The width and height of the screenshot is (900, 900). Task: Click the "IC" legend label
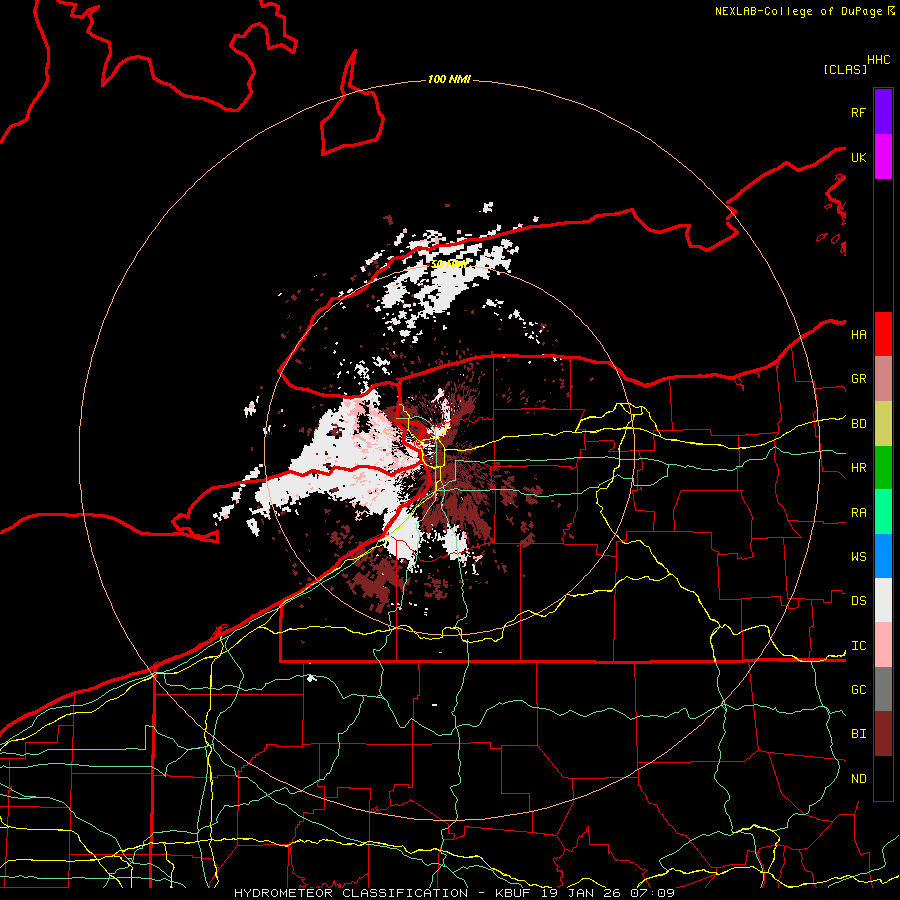point(858,646)
